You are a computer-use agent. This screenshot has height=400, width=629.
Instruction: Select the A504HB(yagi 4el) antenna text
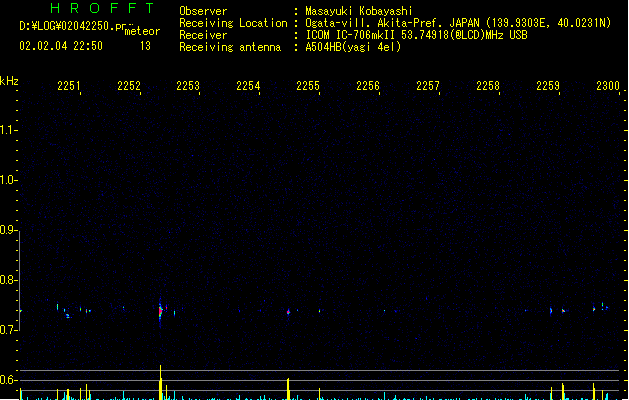tap(353, 47)
